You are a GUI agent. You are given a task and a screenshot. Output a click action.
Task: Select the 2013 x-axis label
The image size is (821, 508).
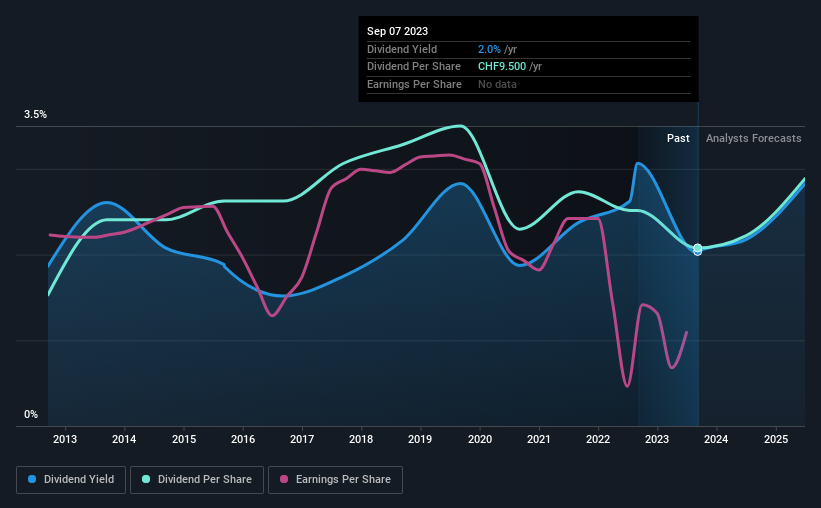click(65, 439)
